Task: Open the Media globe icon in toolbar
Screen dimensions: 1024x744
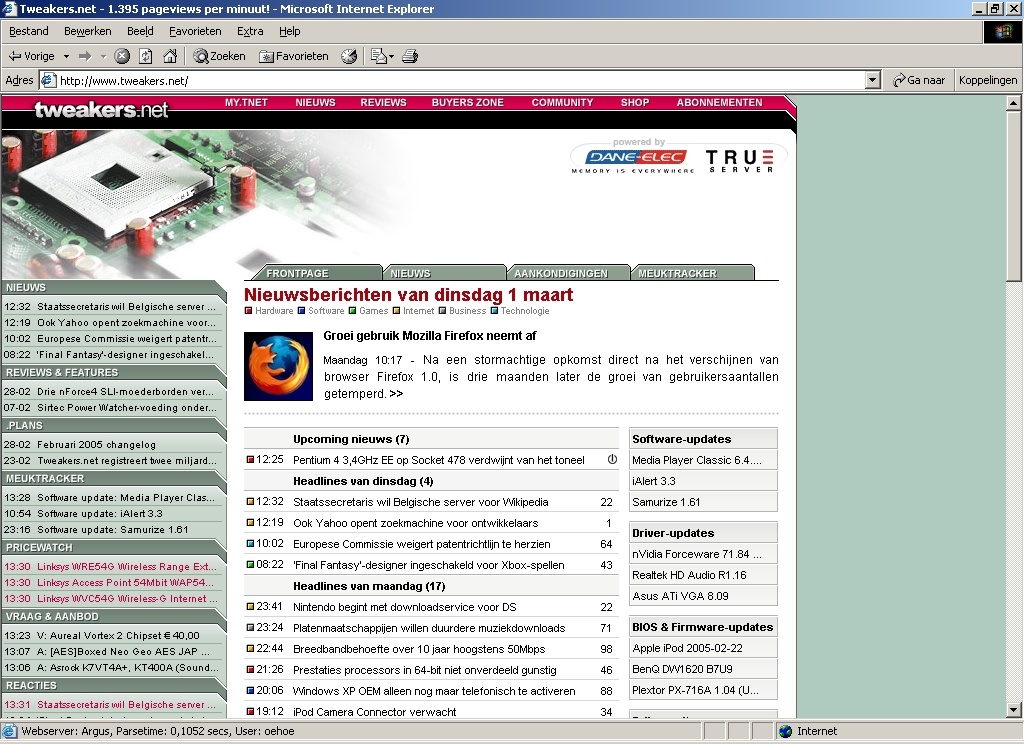Action: click(349, 56)
